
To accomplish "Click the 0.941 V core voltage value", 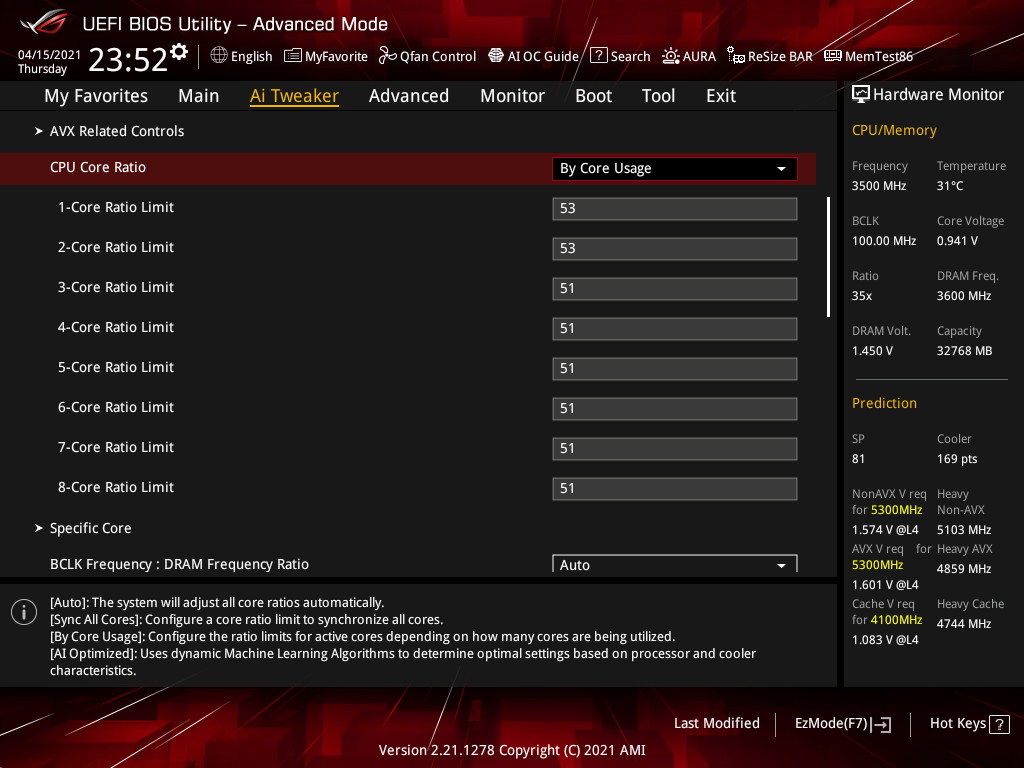I will [957, 240].
